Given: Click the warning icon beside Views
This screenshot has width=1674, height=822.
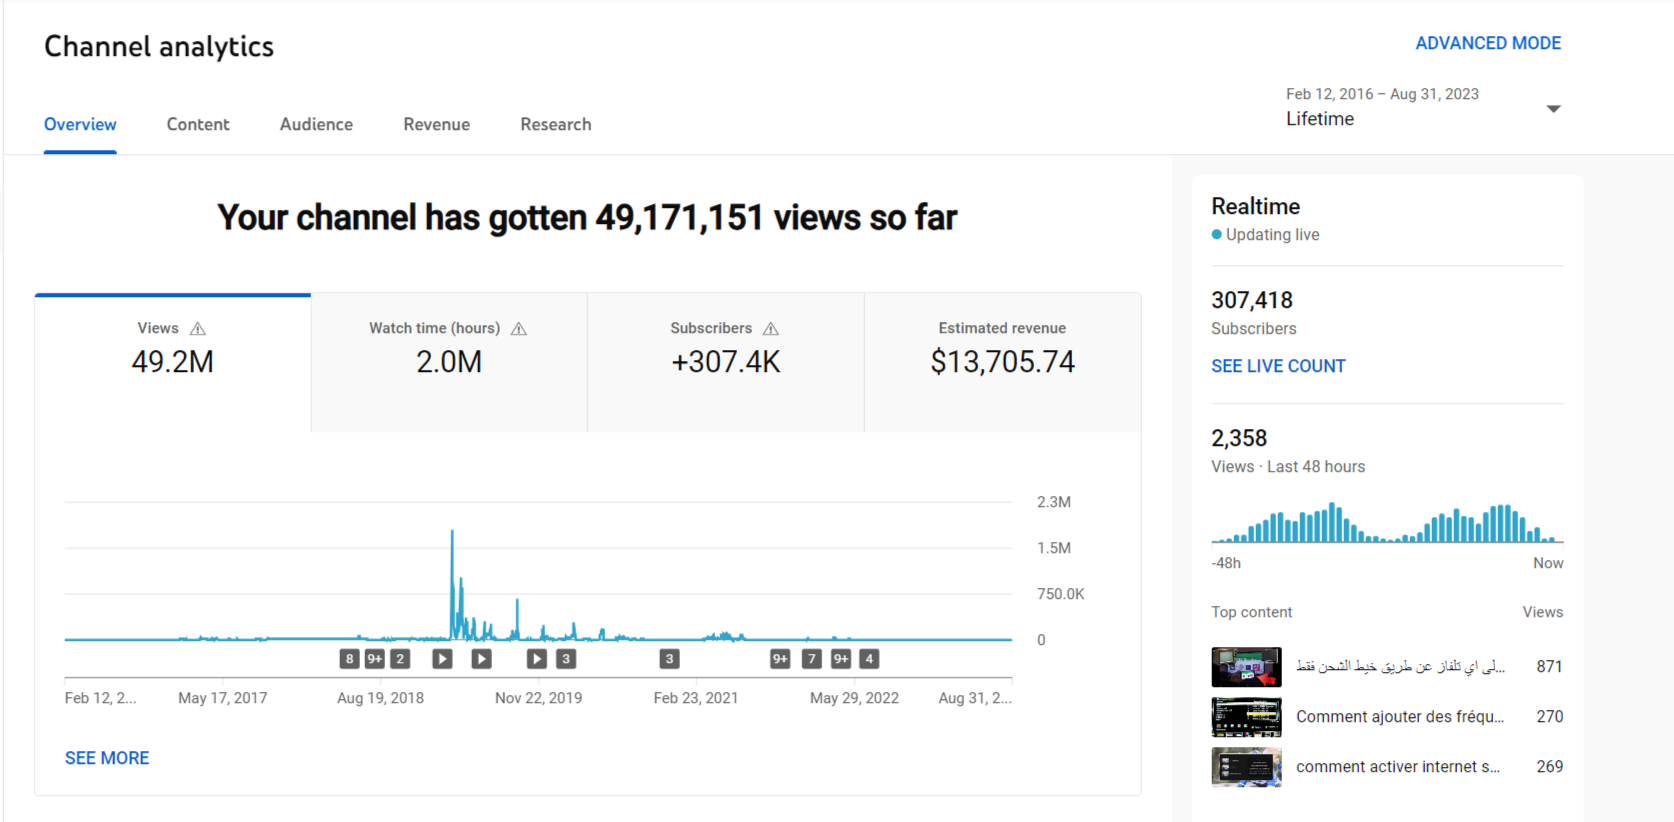Looking at the screenshot, I should (198, 329).
